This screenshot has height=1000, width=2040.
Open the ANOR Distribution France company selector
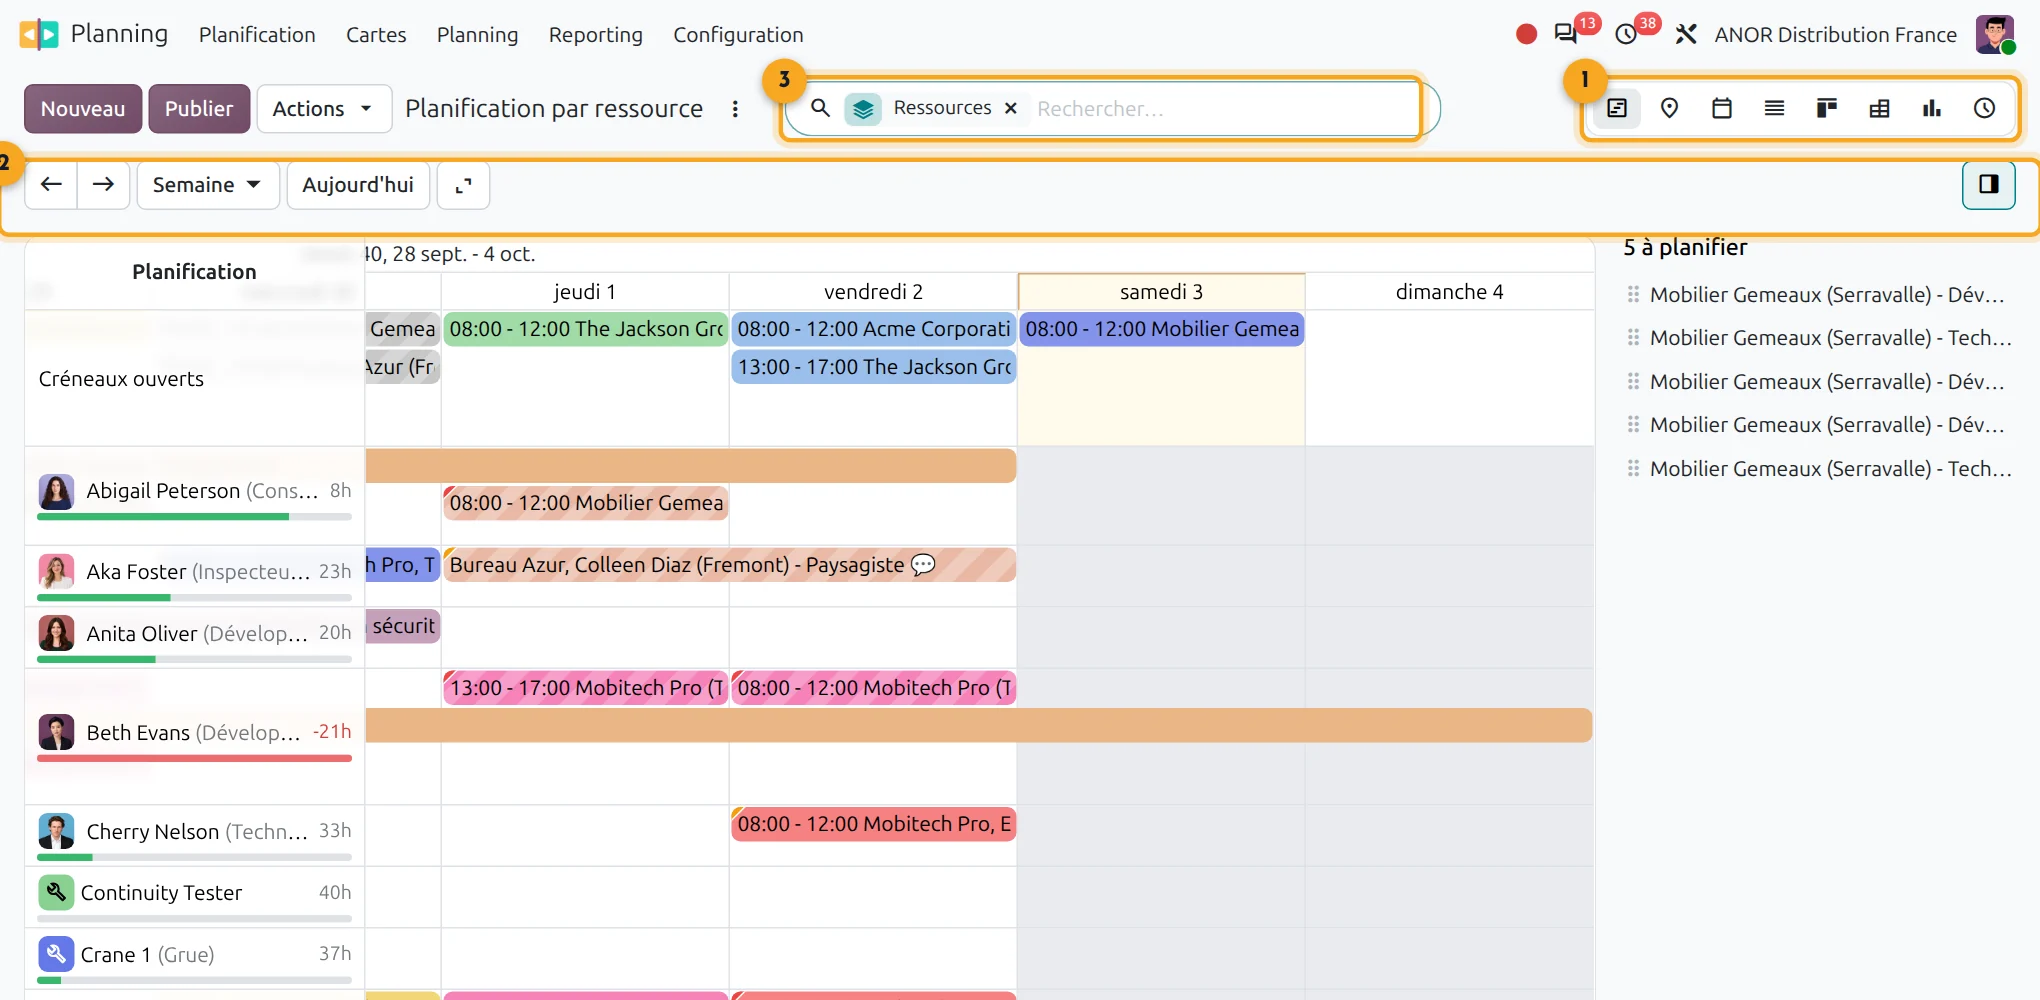tap(1835, 34)
